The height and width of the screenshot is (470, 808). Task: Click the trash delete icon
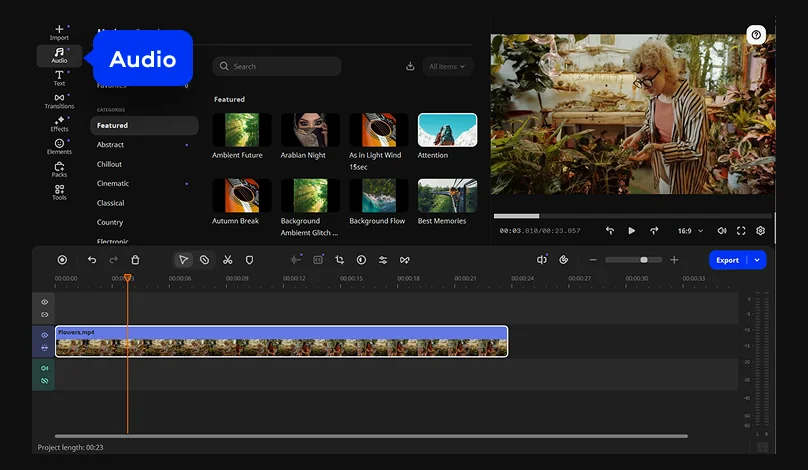pyautogui.click(x=135, y=260)
